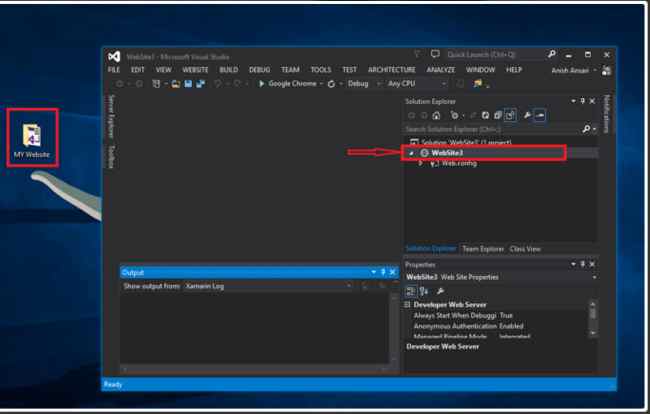Open Solution Explorer window options dropdown

point(573,101)
